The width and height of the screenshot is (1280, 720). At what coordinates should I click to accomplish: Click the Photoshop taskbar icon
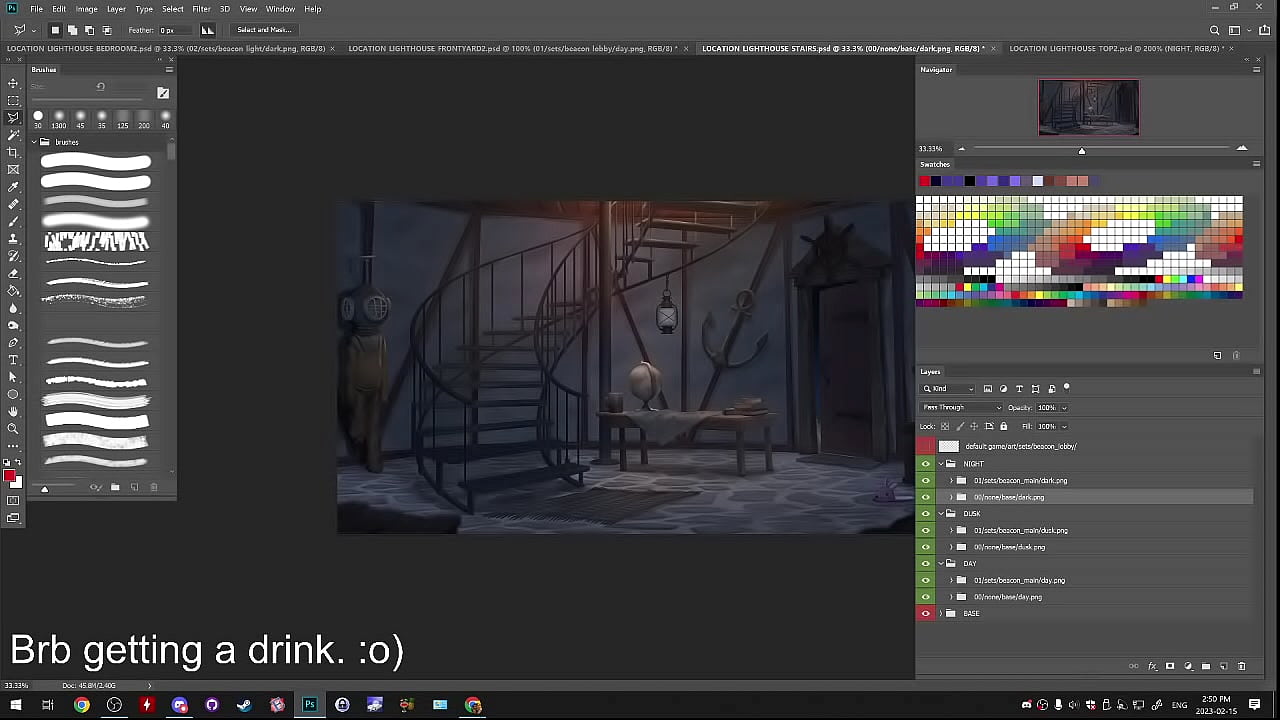tap(310, 705)
